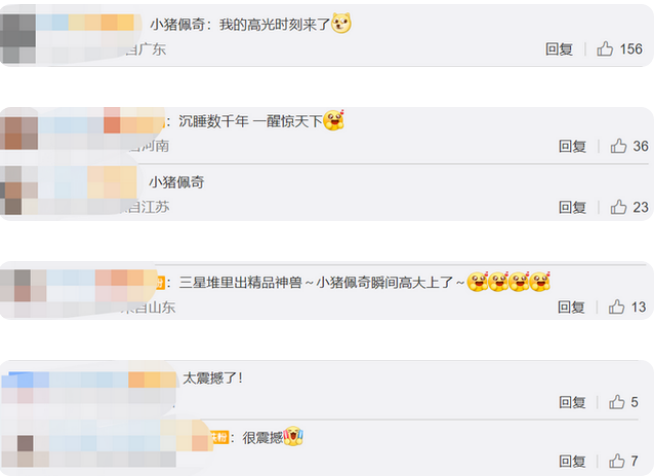657x476 pixels.
Task: Open avatar of the Guangdong commenter
Action: [18, 34]
